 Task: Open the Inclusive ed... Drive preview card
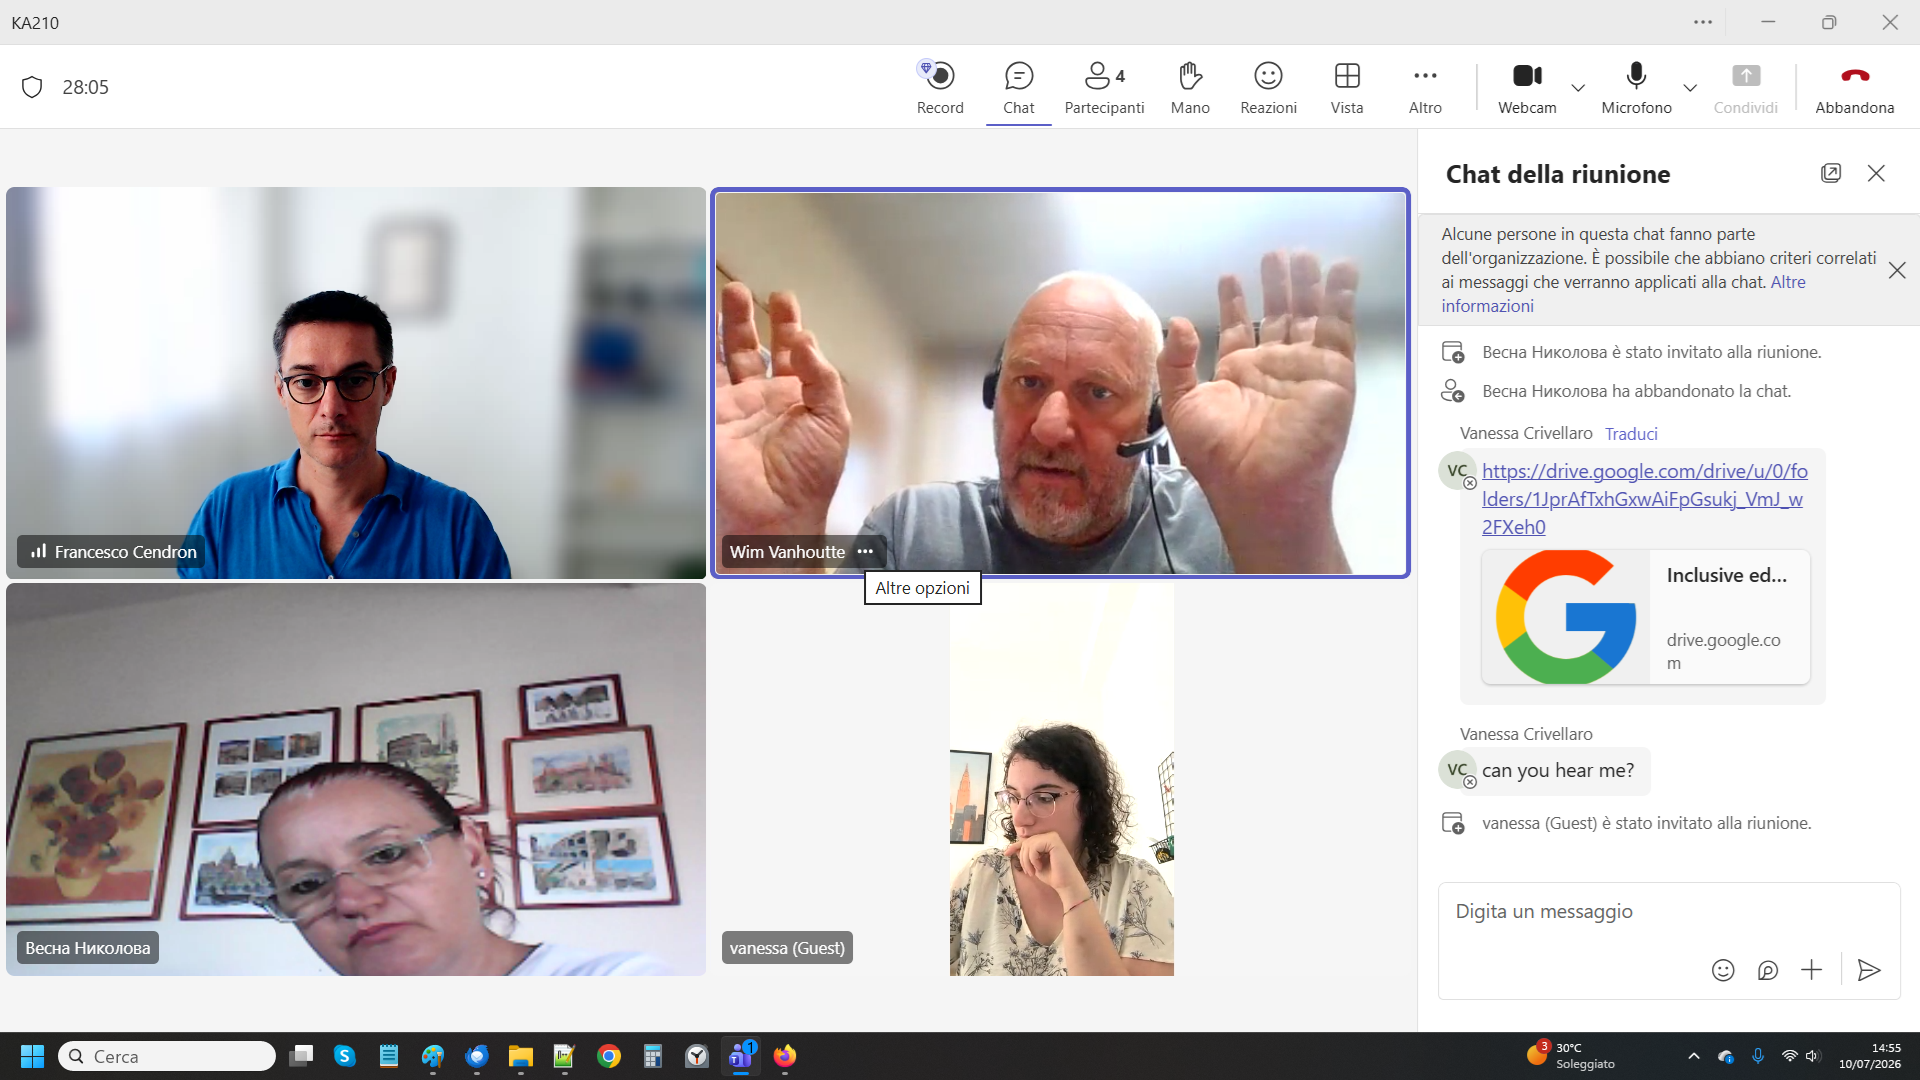tap(1646, 617)
